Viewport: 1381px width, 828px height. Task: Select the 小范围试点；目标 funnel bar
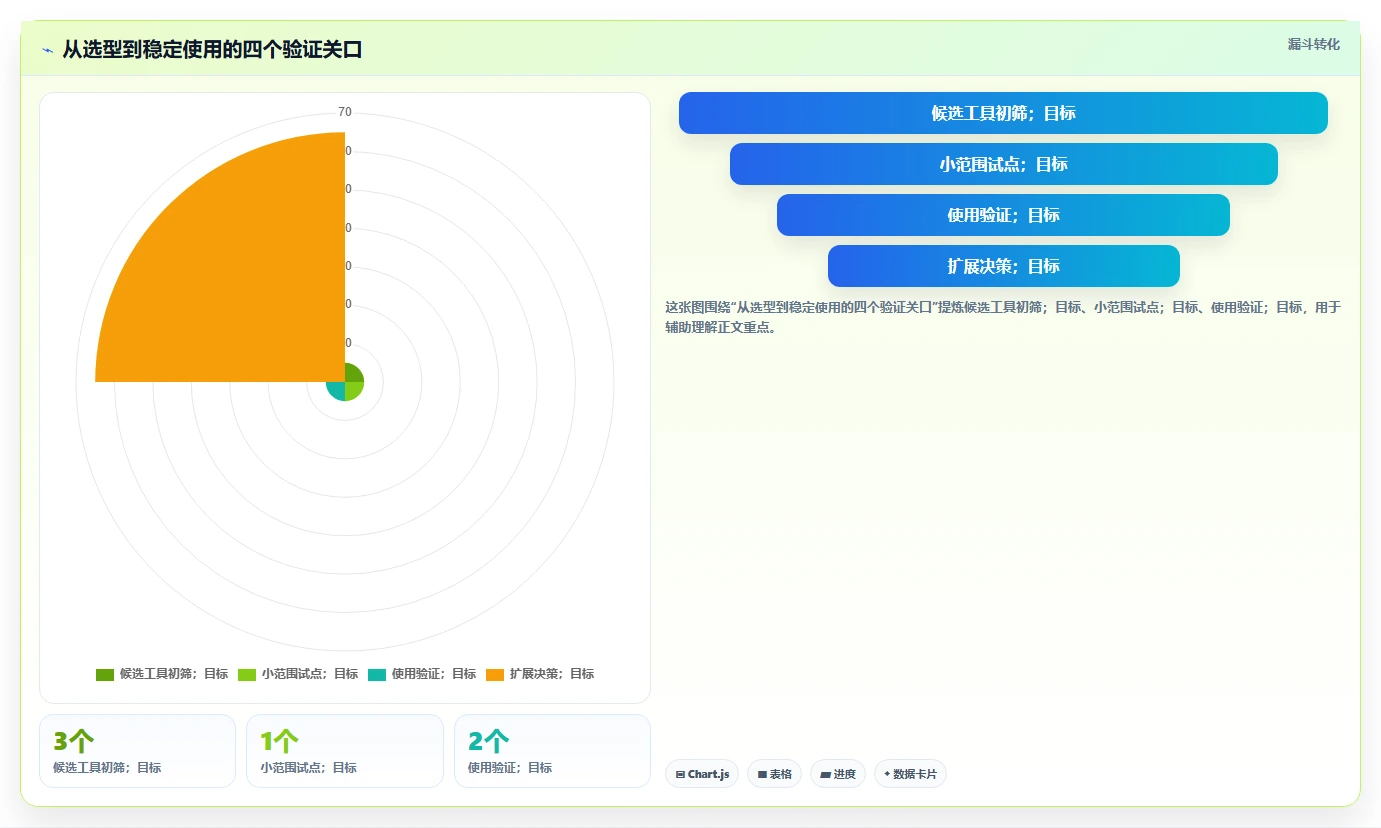tap(1004, 164)
